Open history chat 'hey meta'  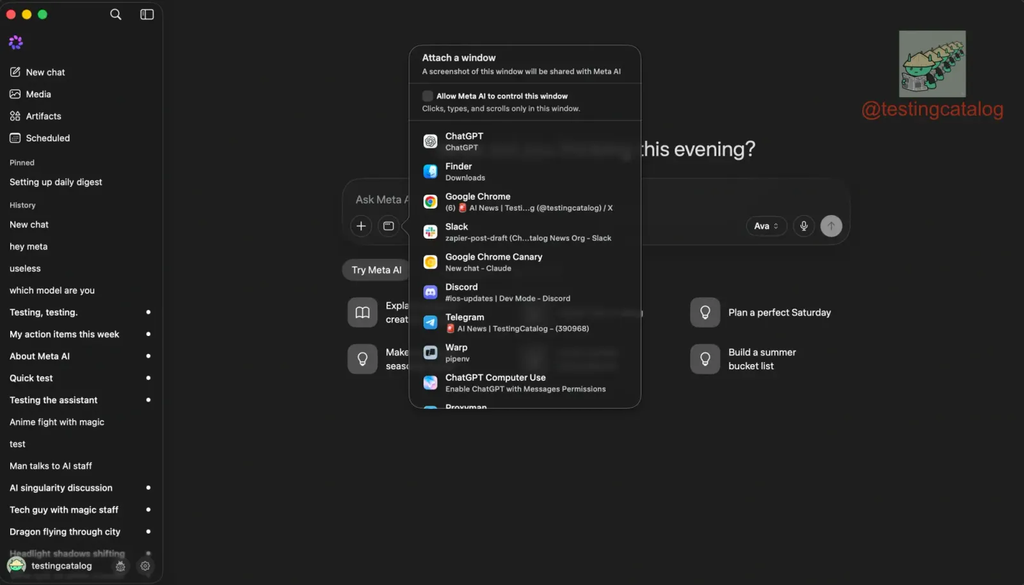(x=28, y=246)
